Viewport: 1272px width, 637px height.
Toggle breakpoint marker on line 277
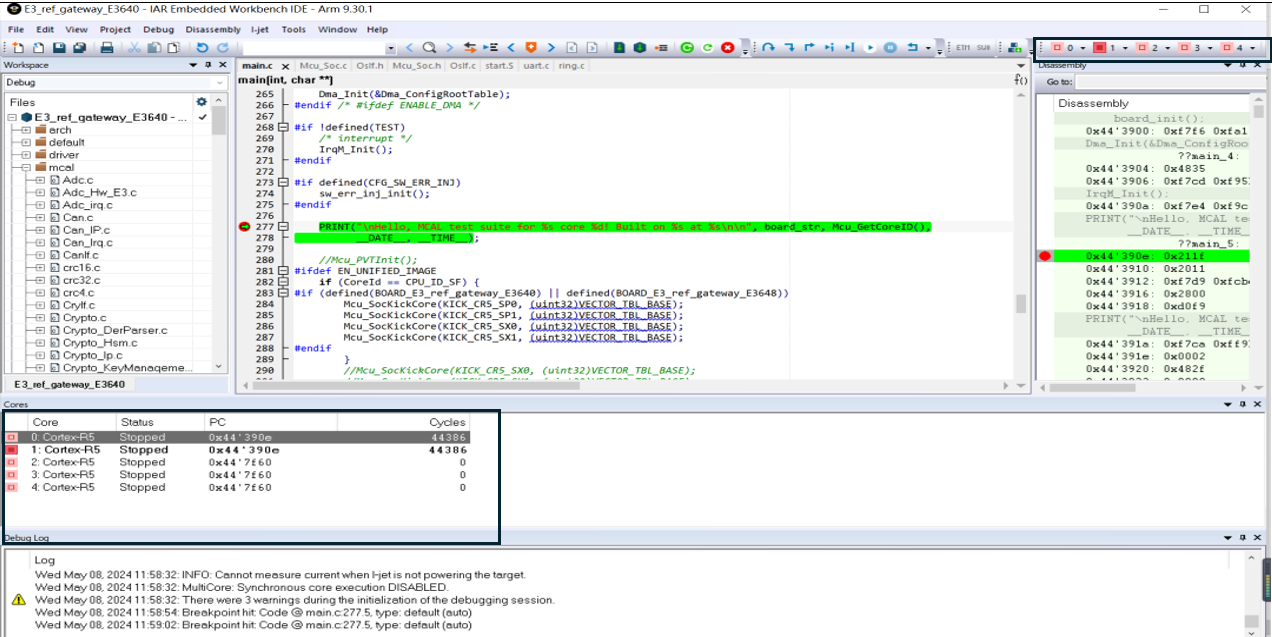point(245,227)
